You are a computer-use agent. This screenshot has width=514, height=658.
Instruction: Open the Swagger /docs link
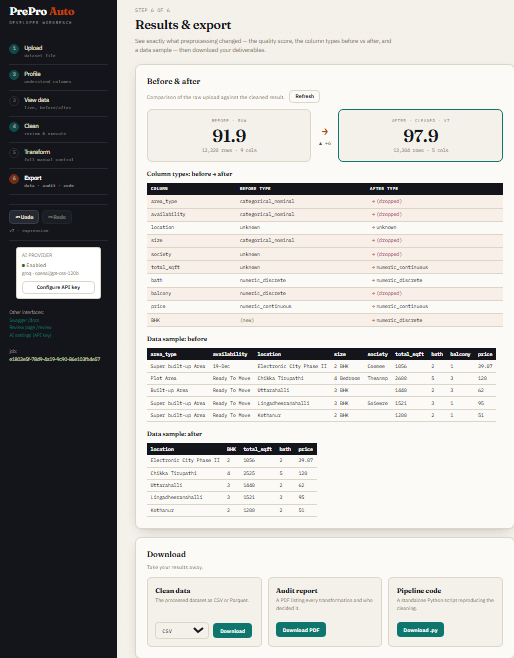(24, 320)
